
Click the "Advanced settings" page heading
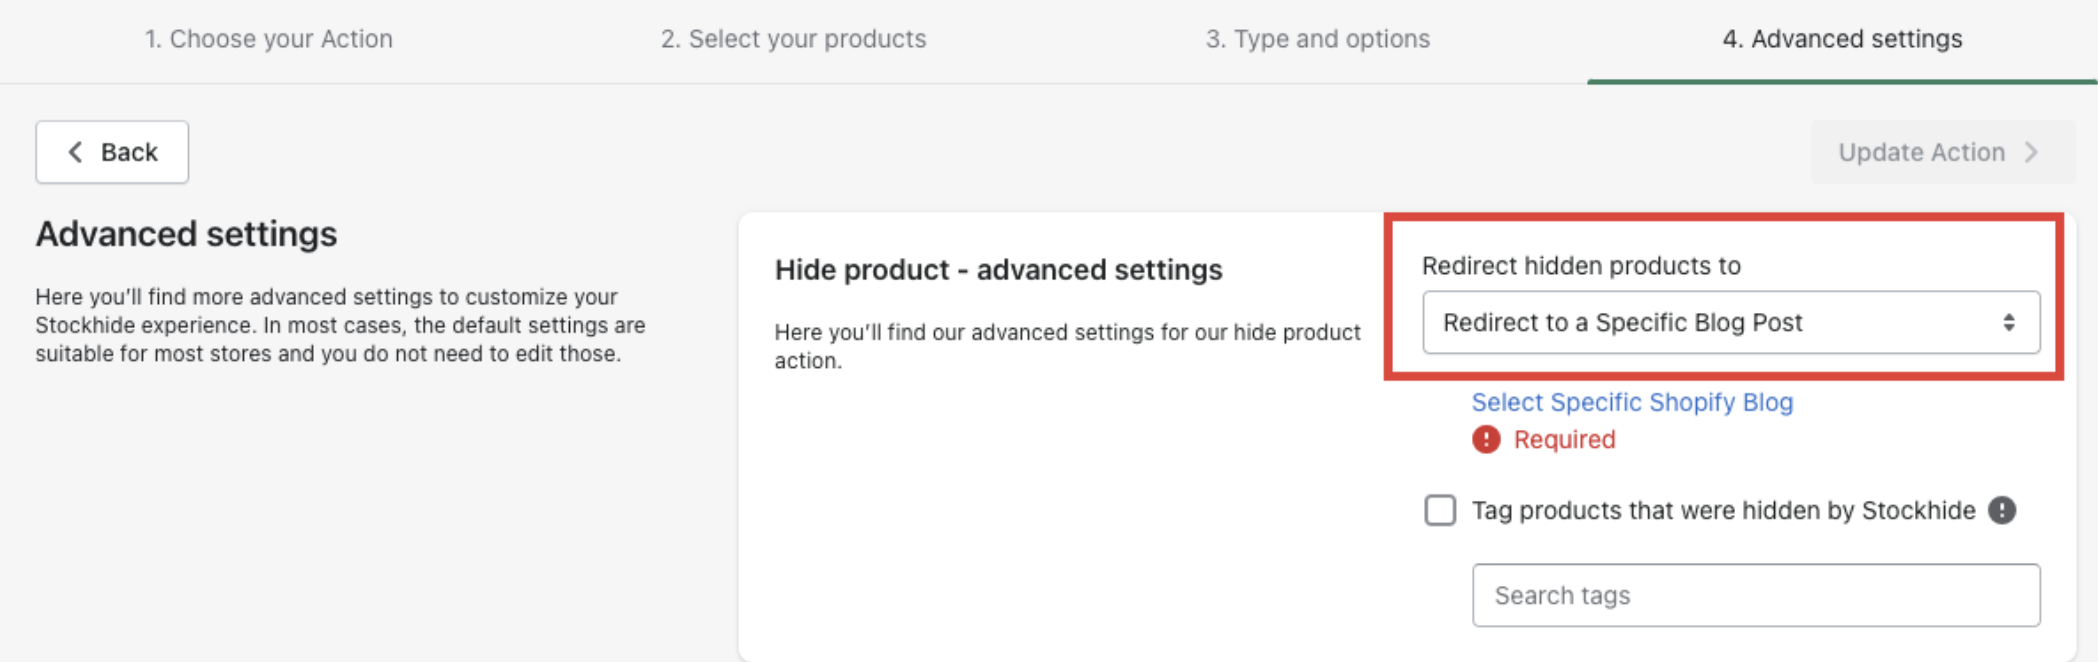pyautogui.click(x=187, y=234)
